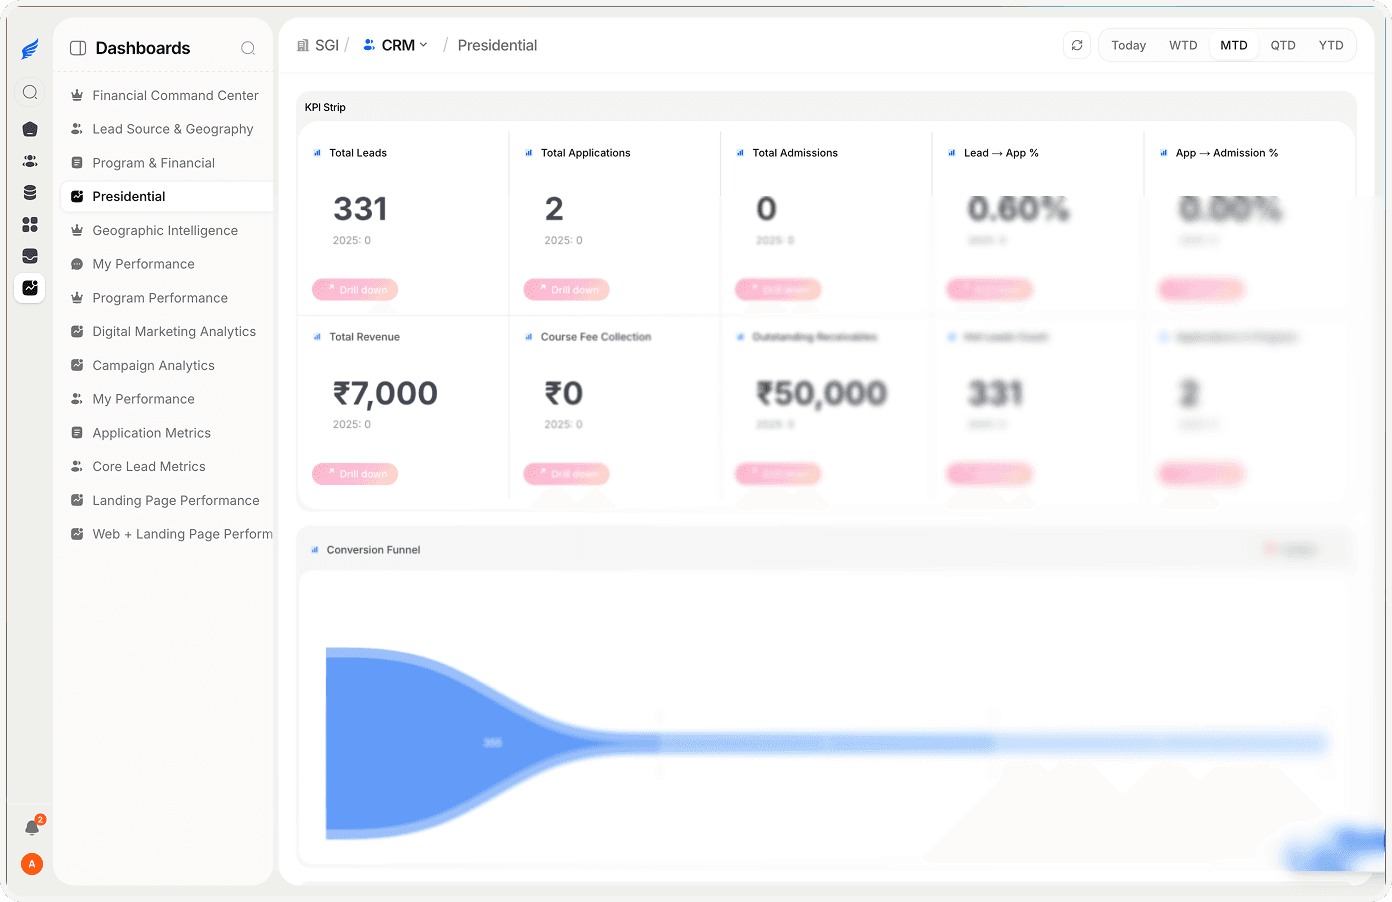Click the search icon in Dashboards header
The image size is (1392, 902).
(x=248, y=48)
